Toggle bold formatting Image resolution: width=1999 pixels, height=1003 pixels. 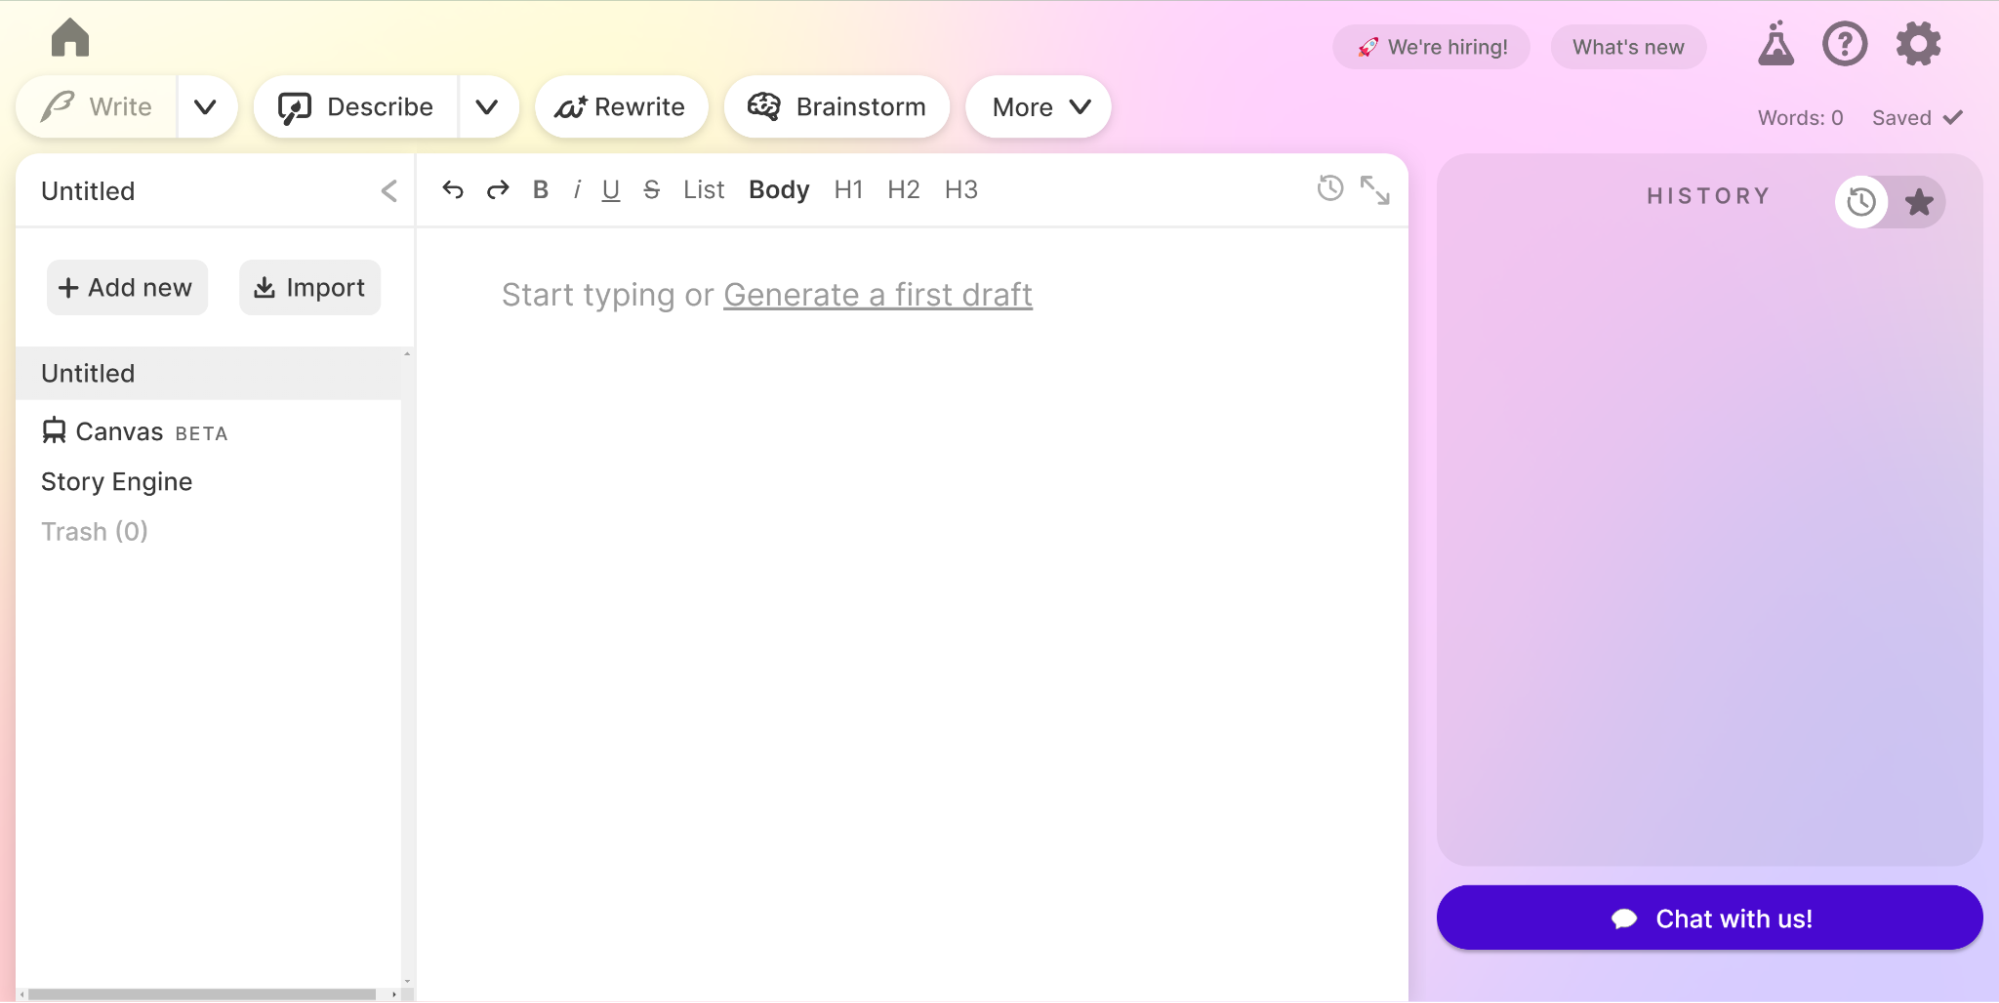[x=540, y=190]
